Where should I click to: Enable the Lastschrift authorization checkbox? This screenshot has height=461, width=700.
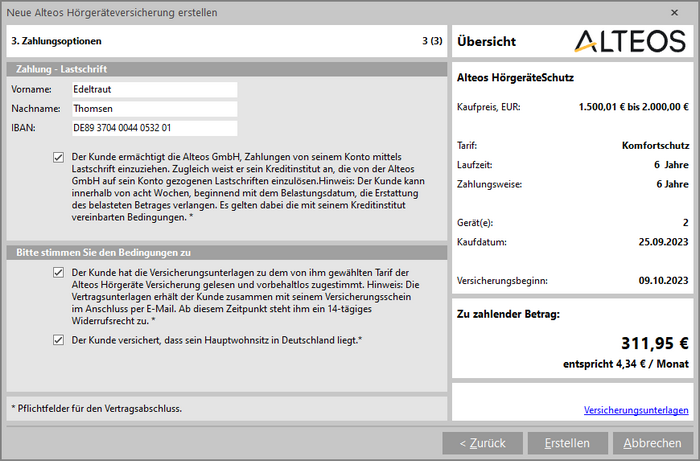60,157
